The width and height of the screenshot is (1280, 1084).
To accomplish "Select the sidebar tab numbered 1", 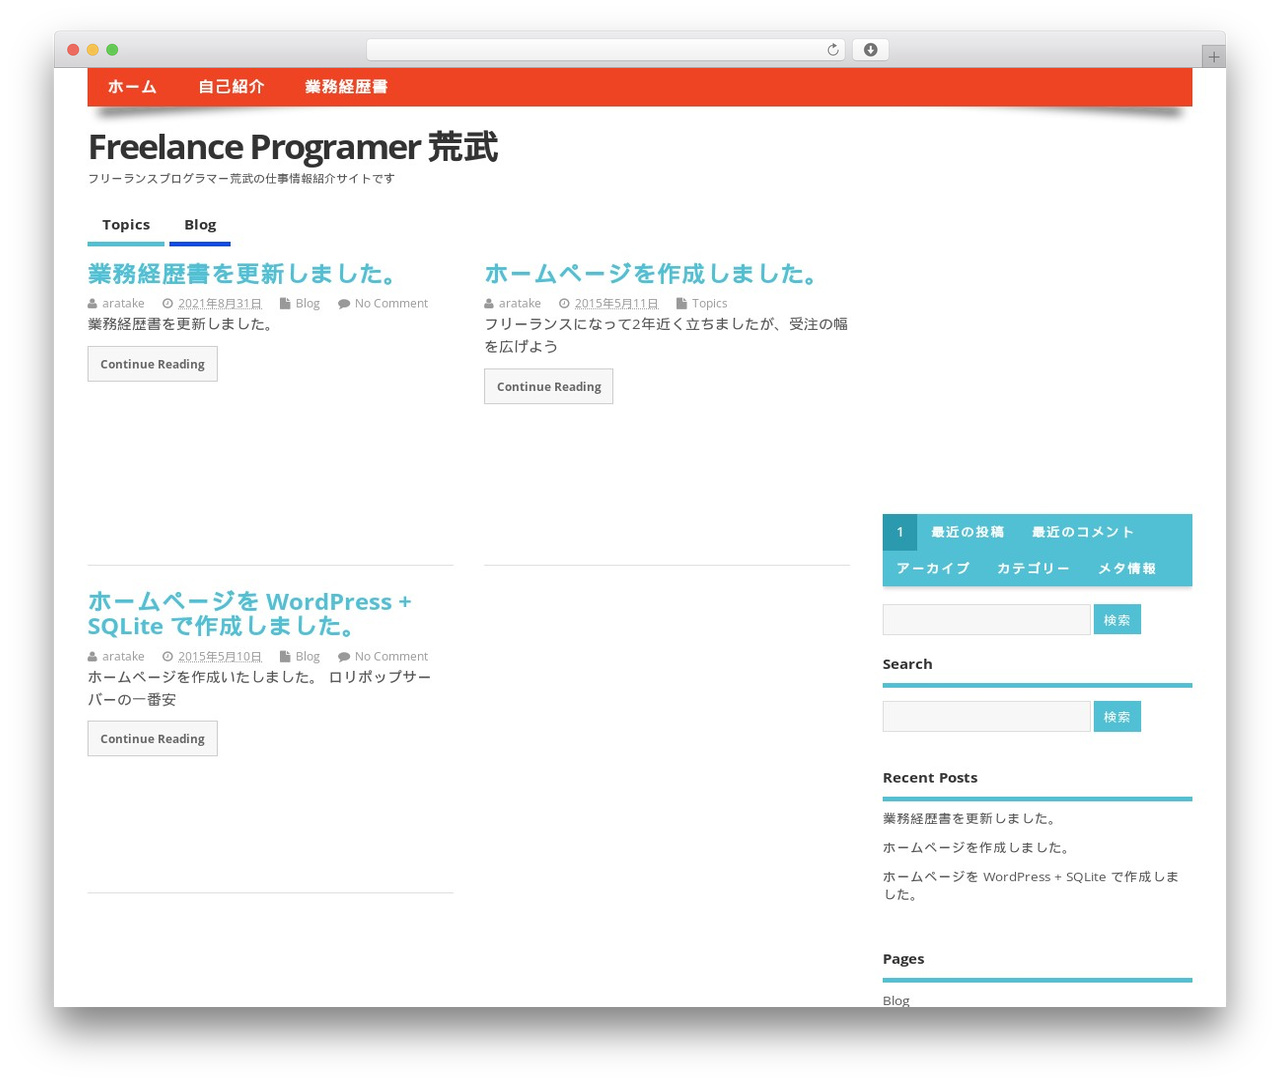I will coord(900,532).
